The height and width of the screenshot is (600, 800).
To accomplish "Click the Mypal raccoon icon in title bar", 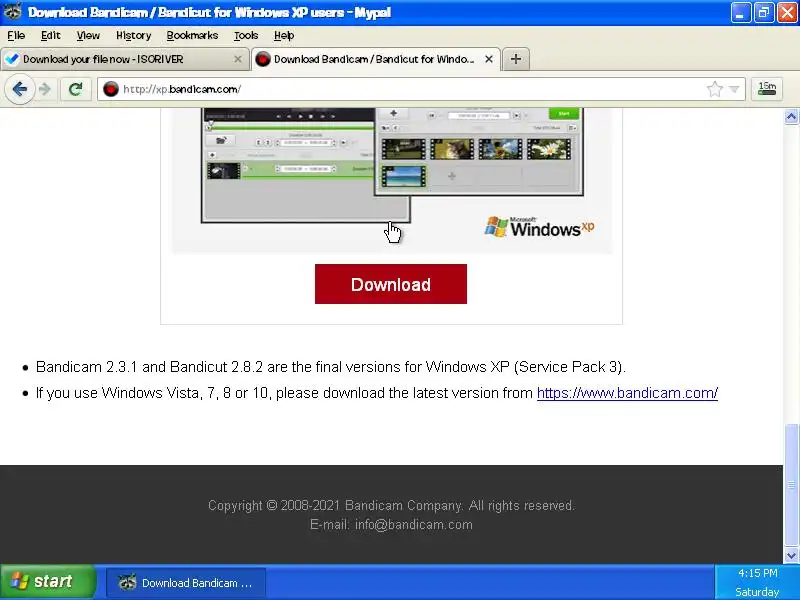I will tap(13, 11).
